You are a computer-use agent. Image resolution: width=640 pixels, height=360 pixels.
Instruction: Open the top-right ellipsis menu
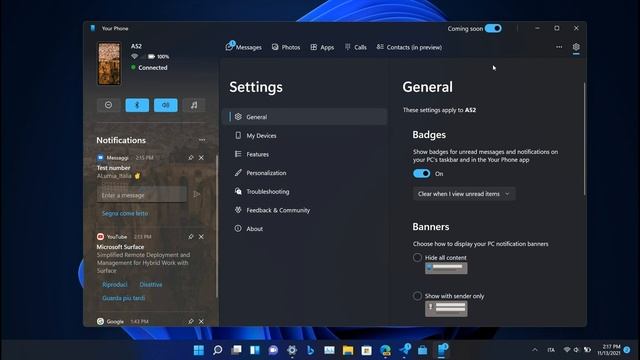click(559, 47)
